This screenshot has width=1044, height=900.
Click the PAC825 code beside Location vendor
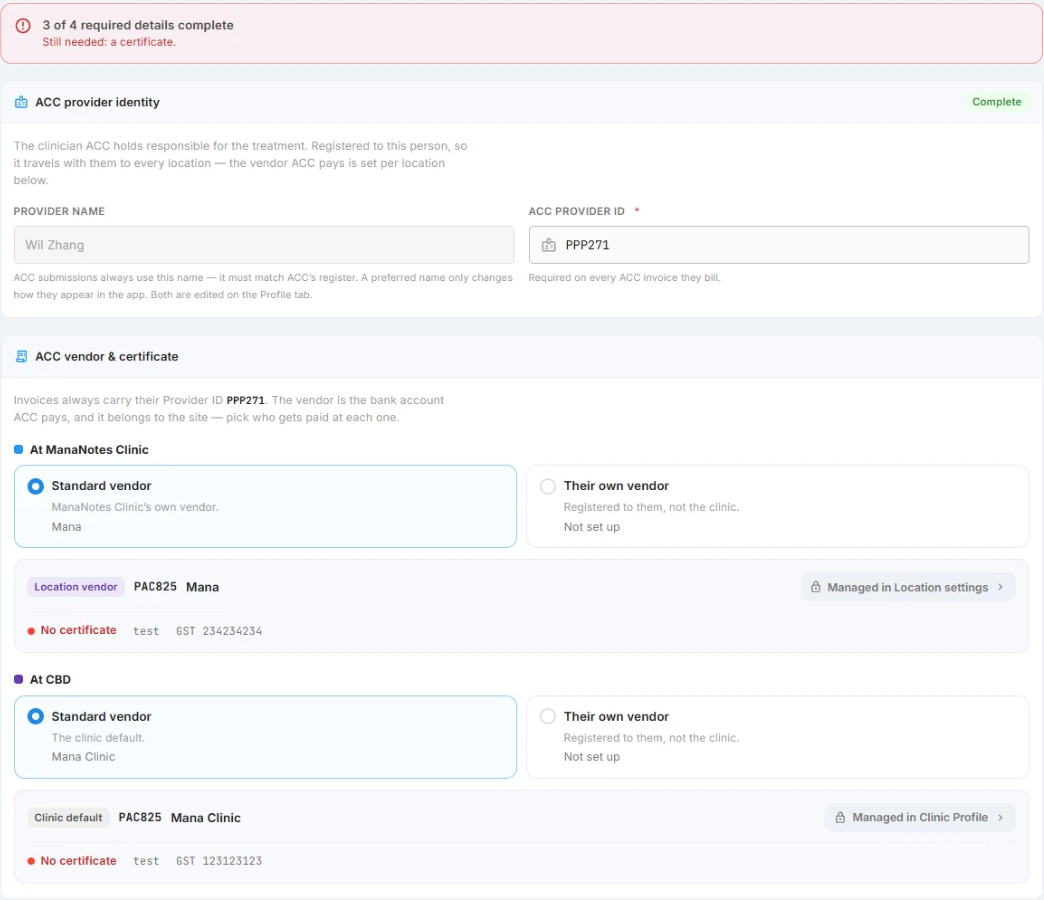155,586
